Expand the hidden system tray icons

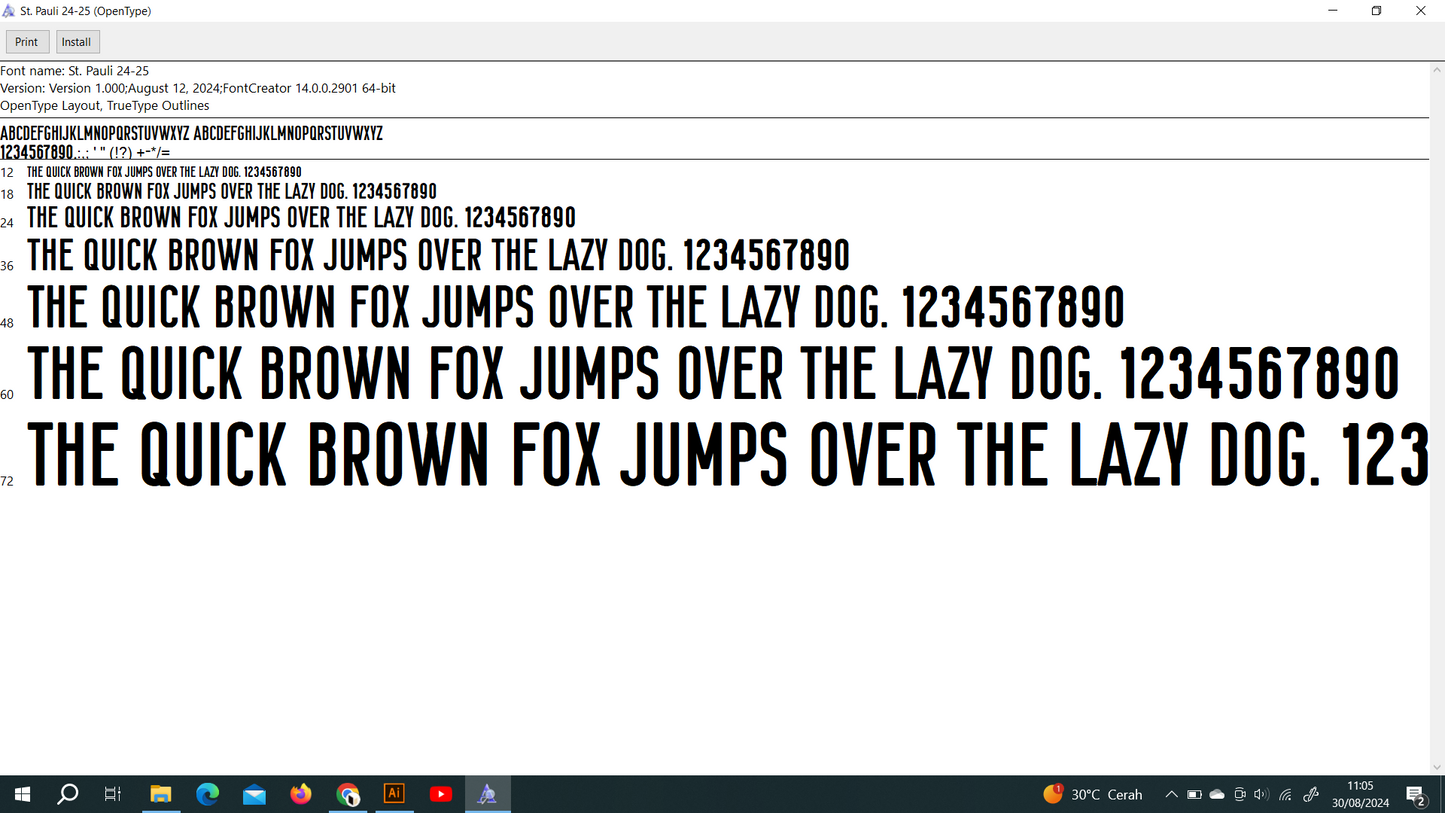point(1171,794)
